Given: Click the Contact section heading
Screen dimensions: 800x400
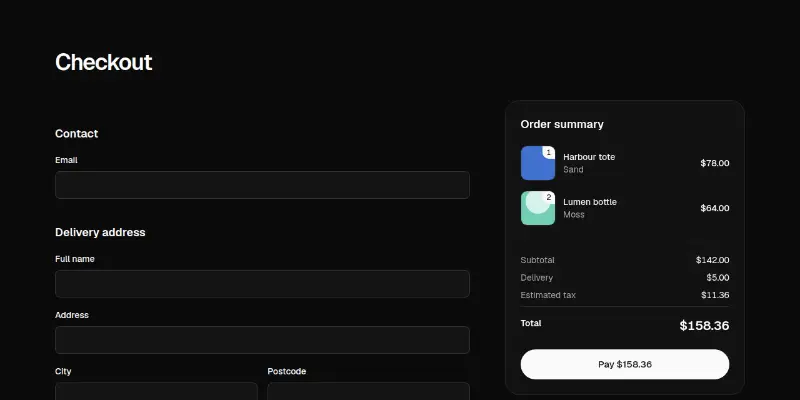Looking at the screenshot, I should coord(77,134).
